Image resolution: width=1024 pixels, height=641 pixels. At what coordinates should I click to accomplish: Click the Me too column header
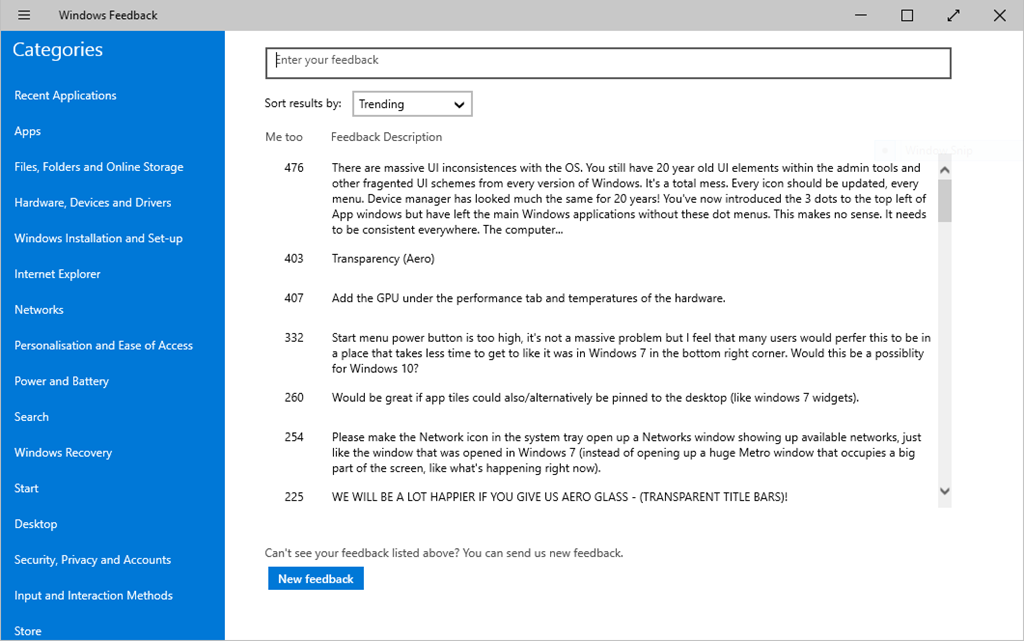click(x=283, y=137)
